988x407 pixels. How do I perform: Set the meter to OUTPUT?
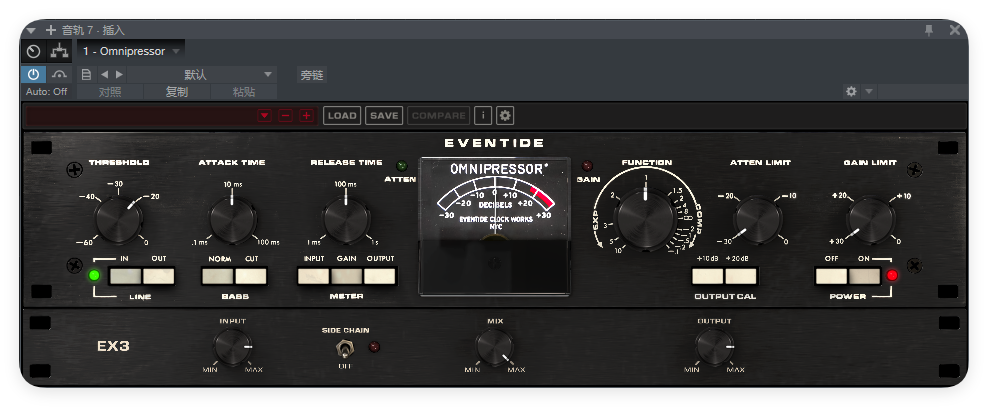pyautogui.click(x=379, y=276)
